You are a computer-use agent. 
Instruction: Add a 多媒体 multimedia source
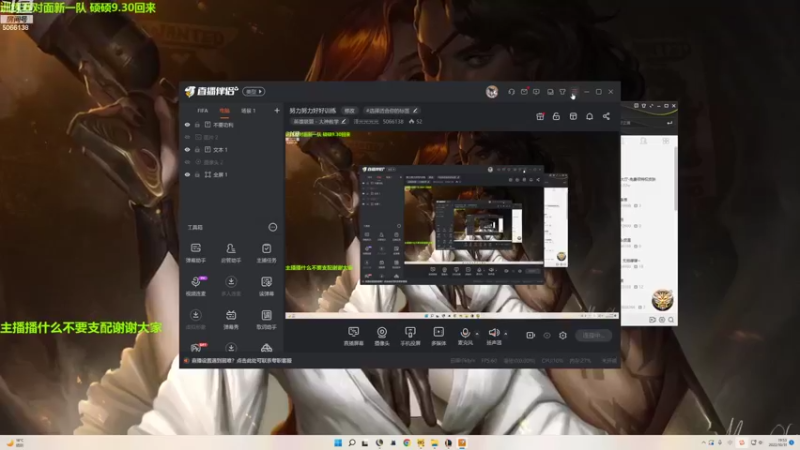point(438,336)
